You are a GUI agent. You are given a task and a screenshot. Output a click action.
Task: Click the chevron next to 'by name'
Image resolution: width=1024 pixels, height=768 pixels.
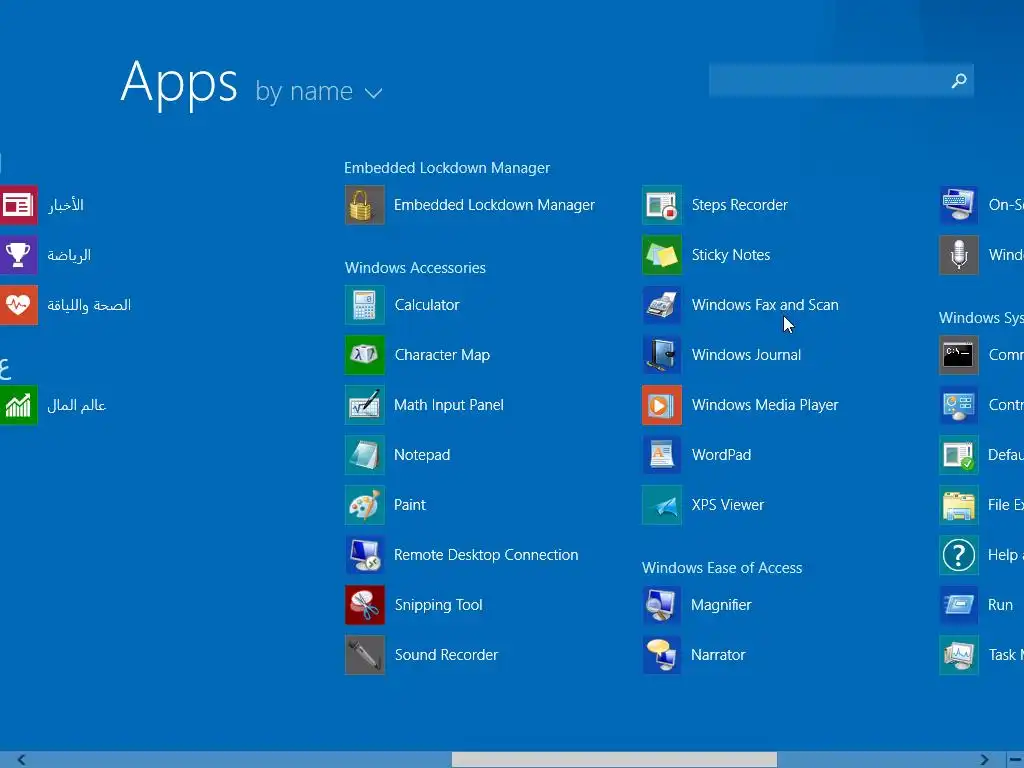(x=374, y=93)
